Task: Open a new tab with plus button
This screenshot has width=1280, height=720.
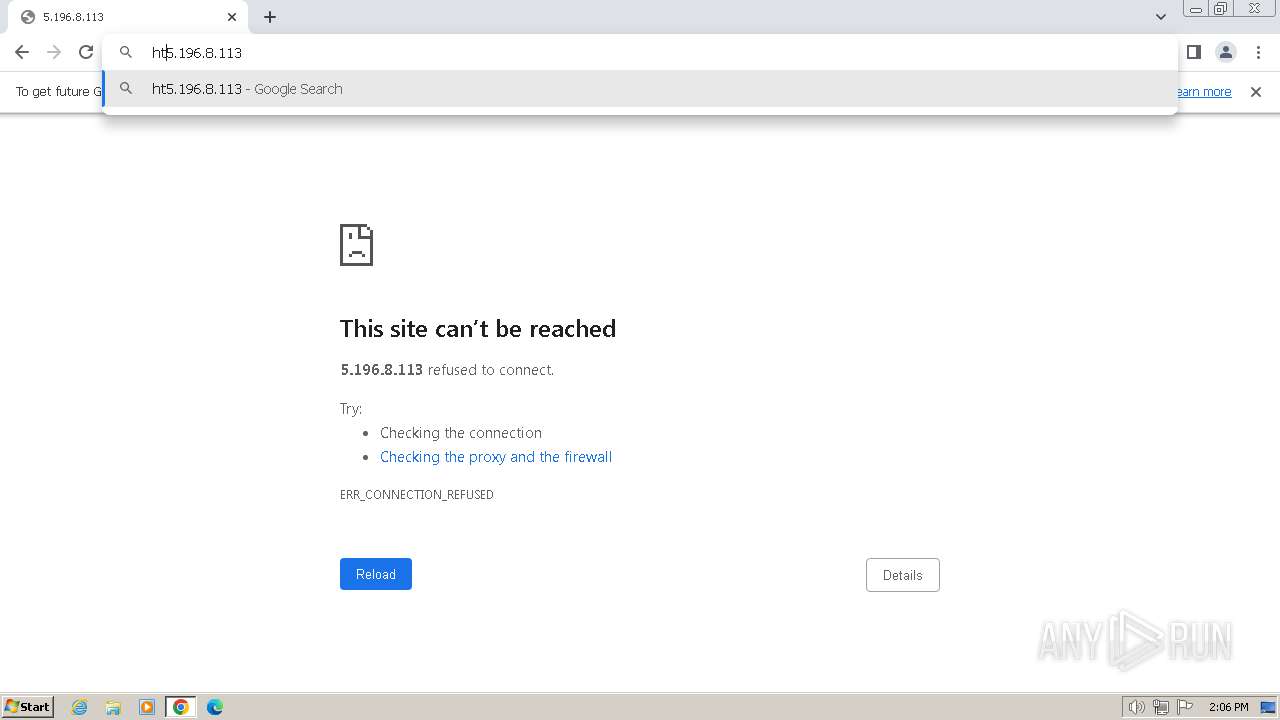Action: tap(270, 17)
